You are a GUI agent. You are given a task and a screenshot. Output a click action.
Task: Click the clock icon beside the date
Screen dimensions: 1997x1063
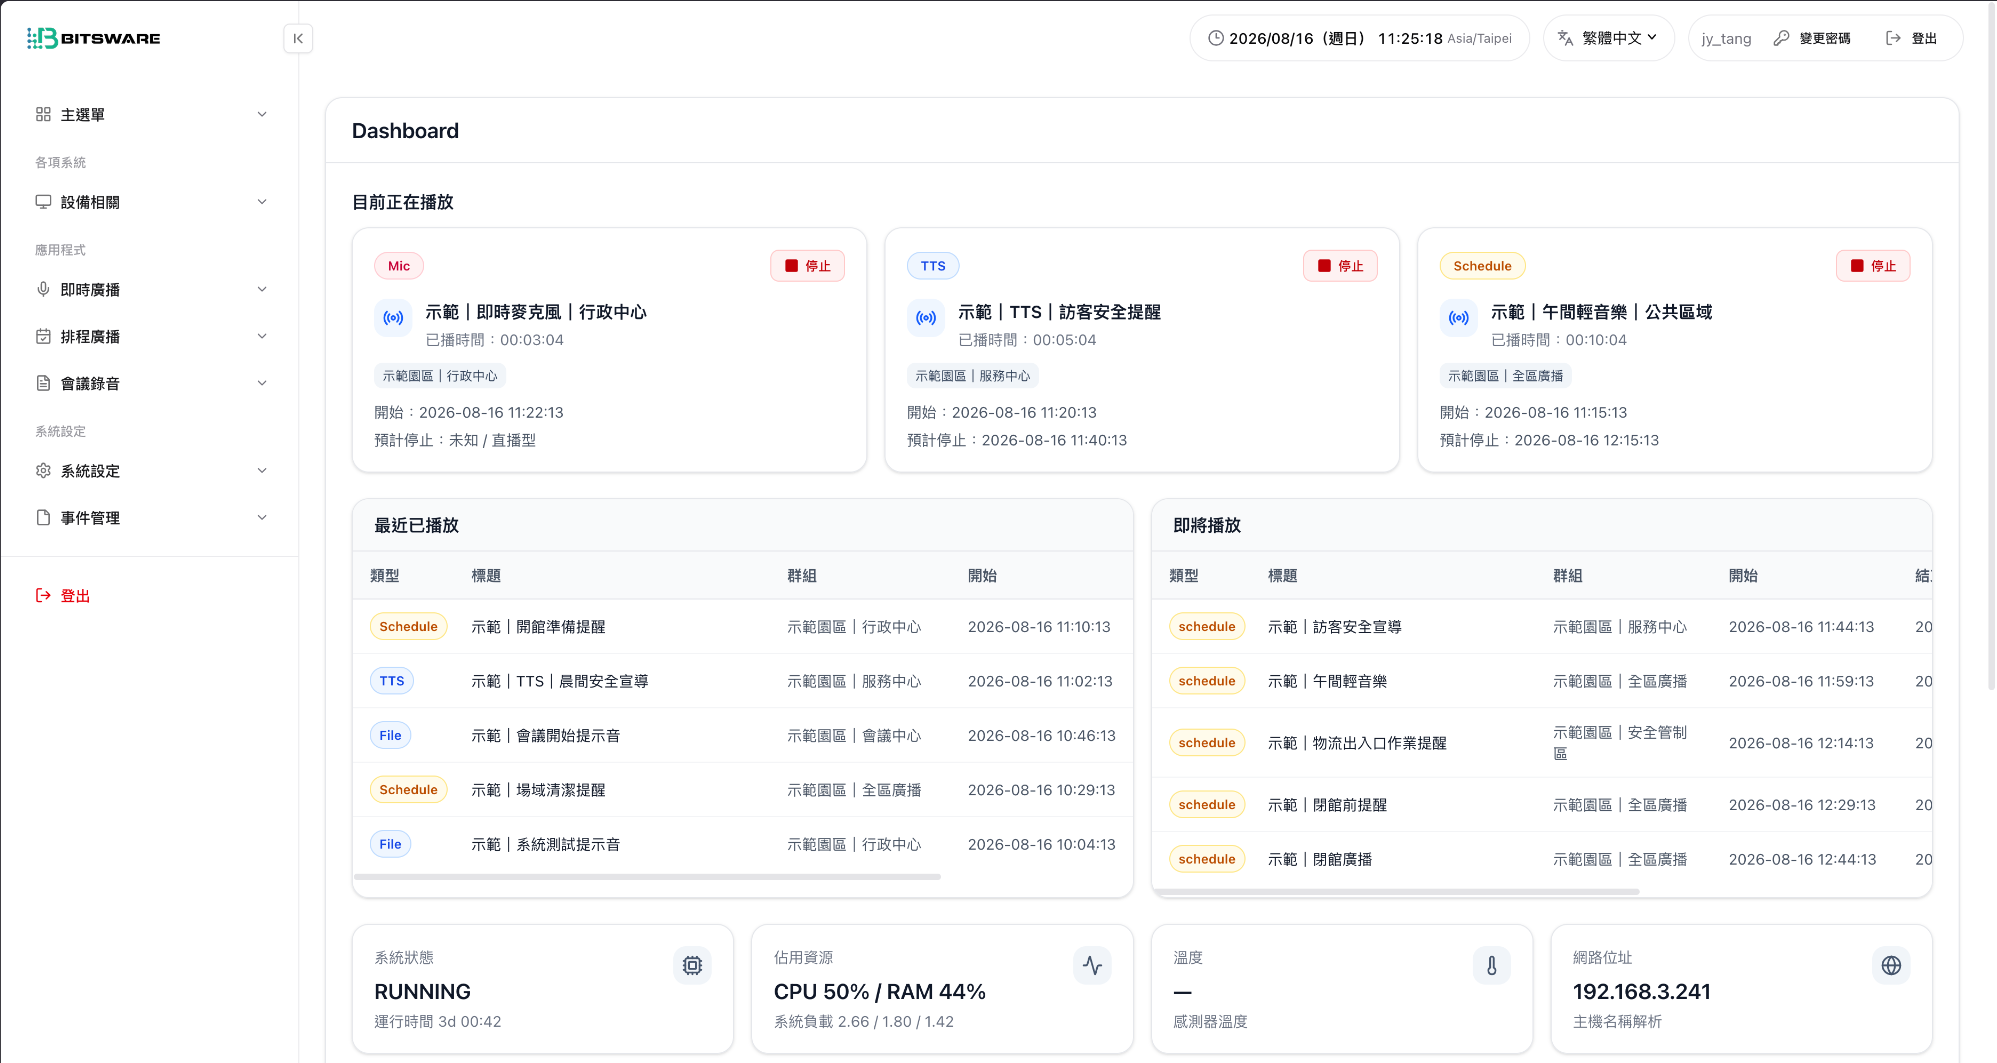pyautogui.click(x=1216, y=38)
